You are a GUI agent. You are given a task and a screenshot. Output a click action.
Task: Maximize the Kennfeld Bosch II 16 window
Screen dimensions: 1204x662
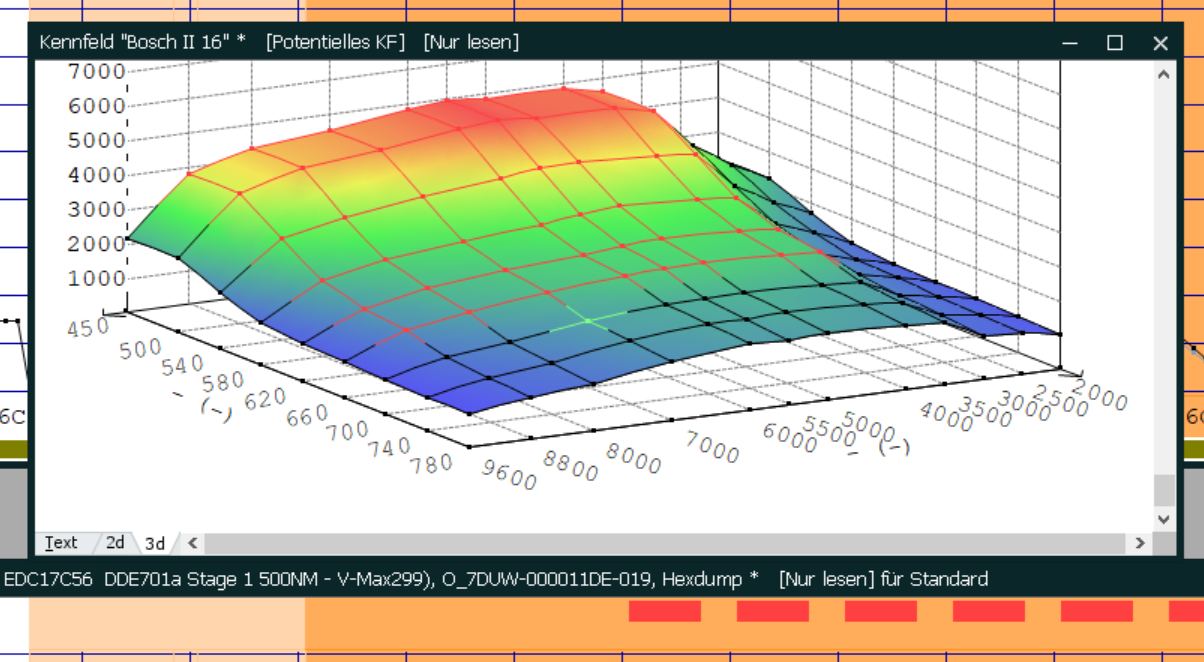[x=1115, y=43]
